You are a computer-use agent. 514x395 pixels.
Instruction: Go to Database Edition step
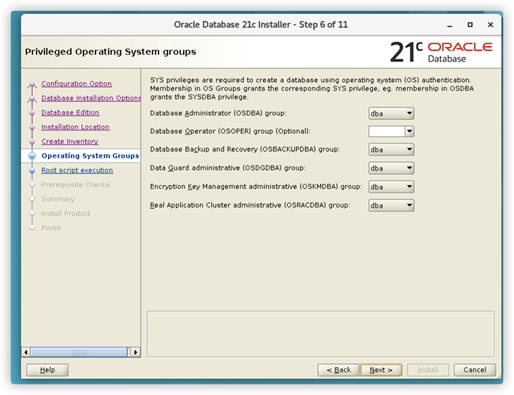(x=70, y=113)
